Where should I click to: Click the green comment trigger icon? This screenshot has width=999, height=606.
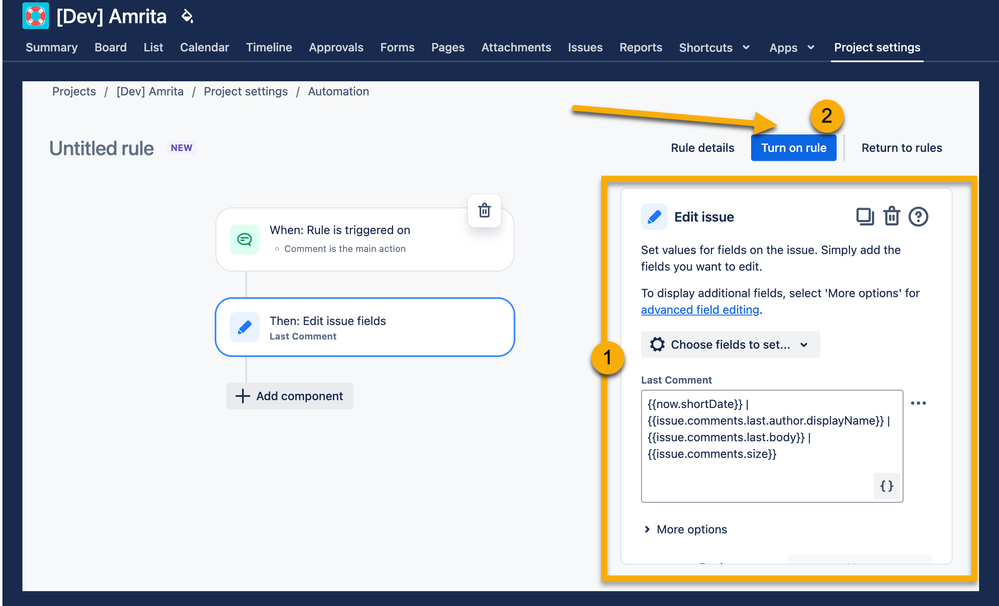coord(245,240)
